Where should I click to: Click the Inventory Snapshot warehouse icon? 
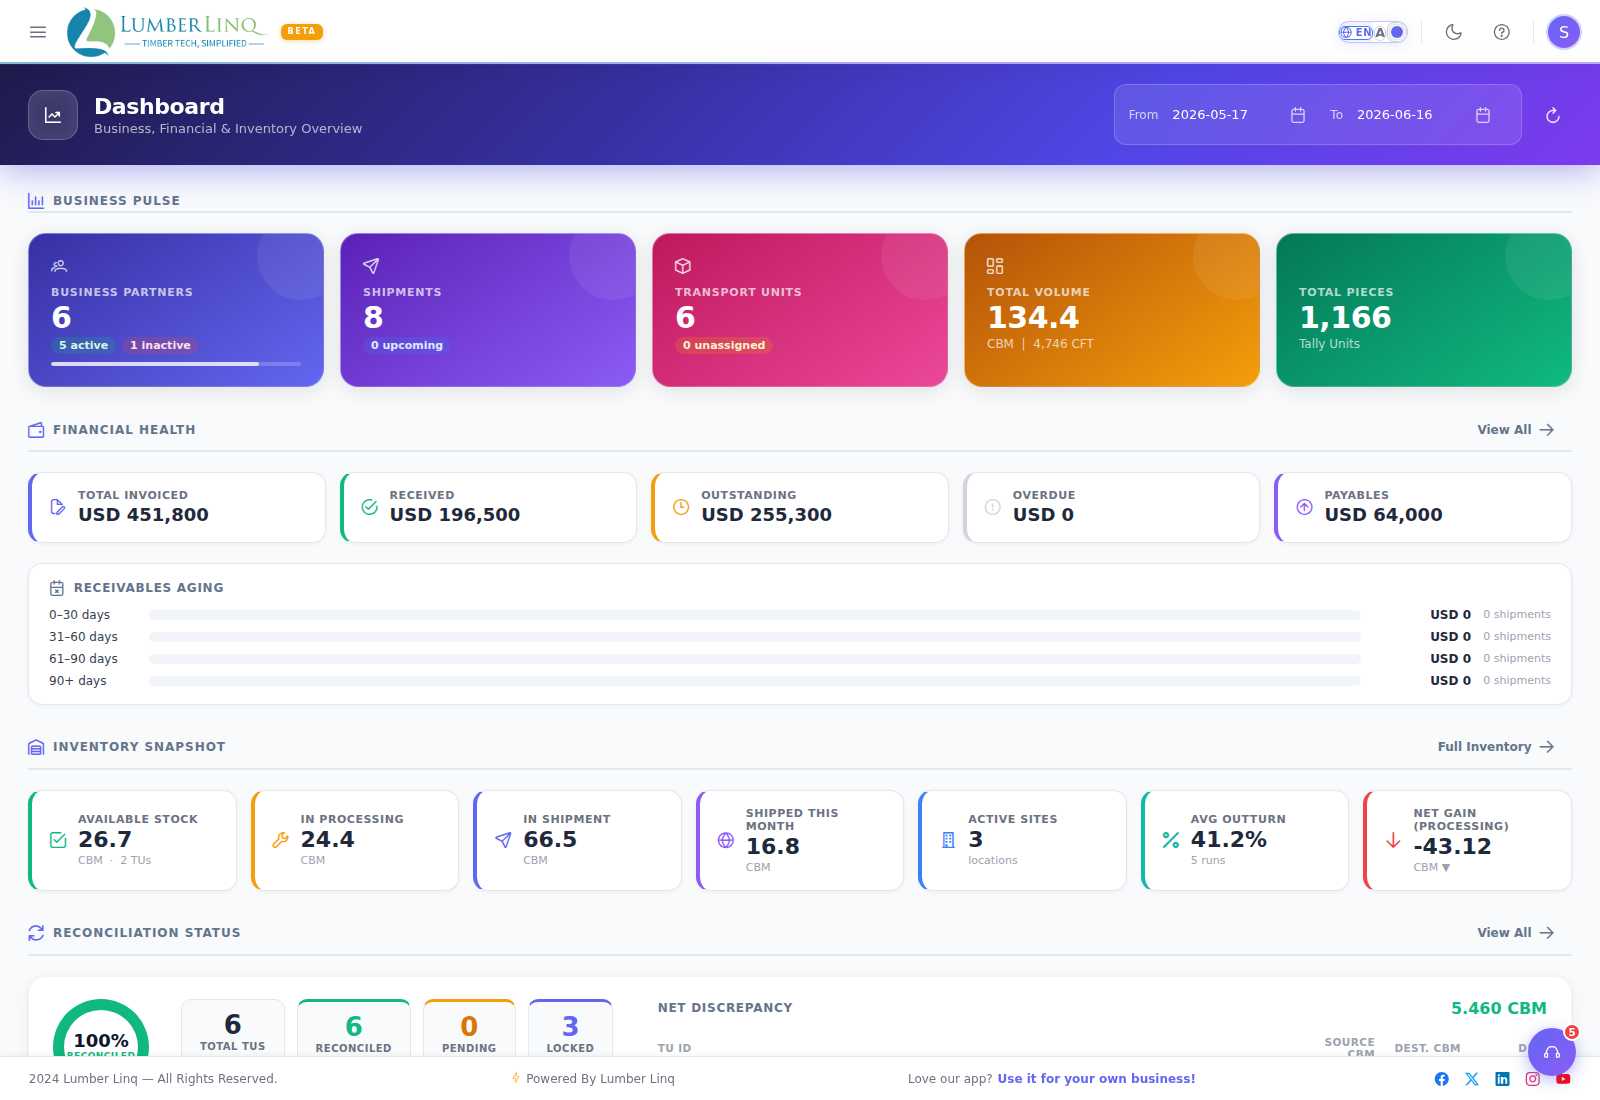coord(36,747)
